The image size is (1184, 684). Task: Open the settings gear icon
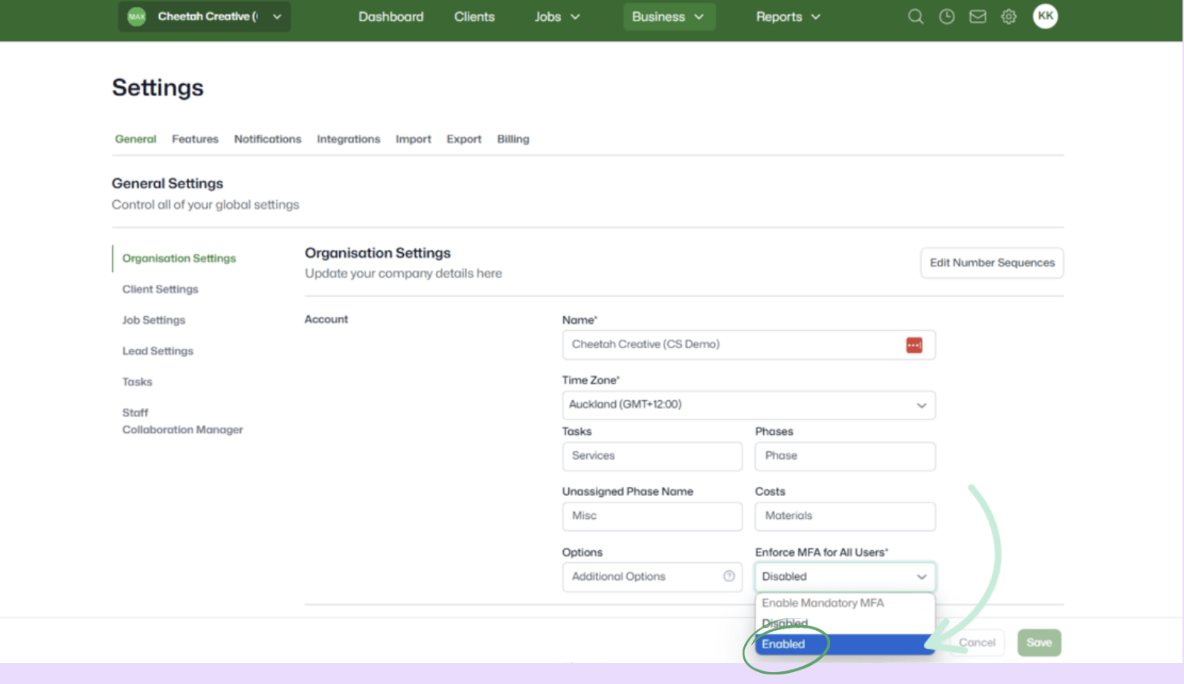pos(1008,16)
